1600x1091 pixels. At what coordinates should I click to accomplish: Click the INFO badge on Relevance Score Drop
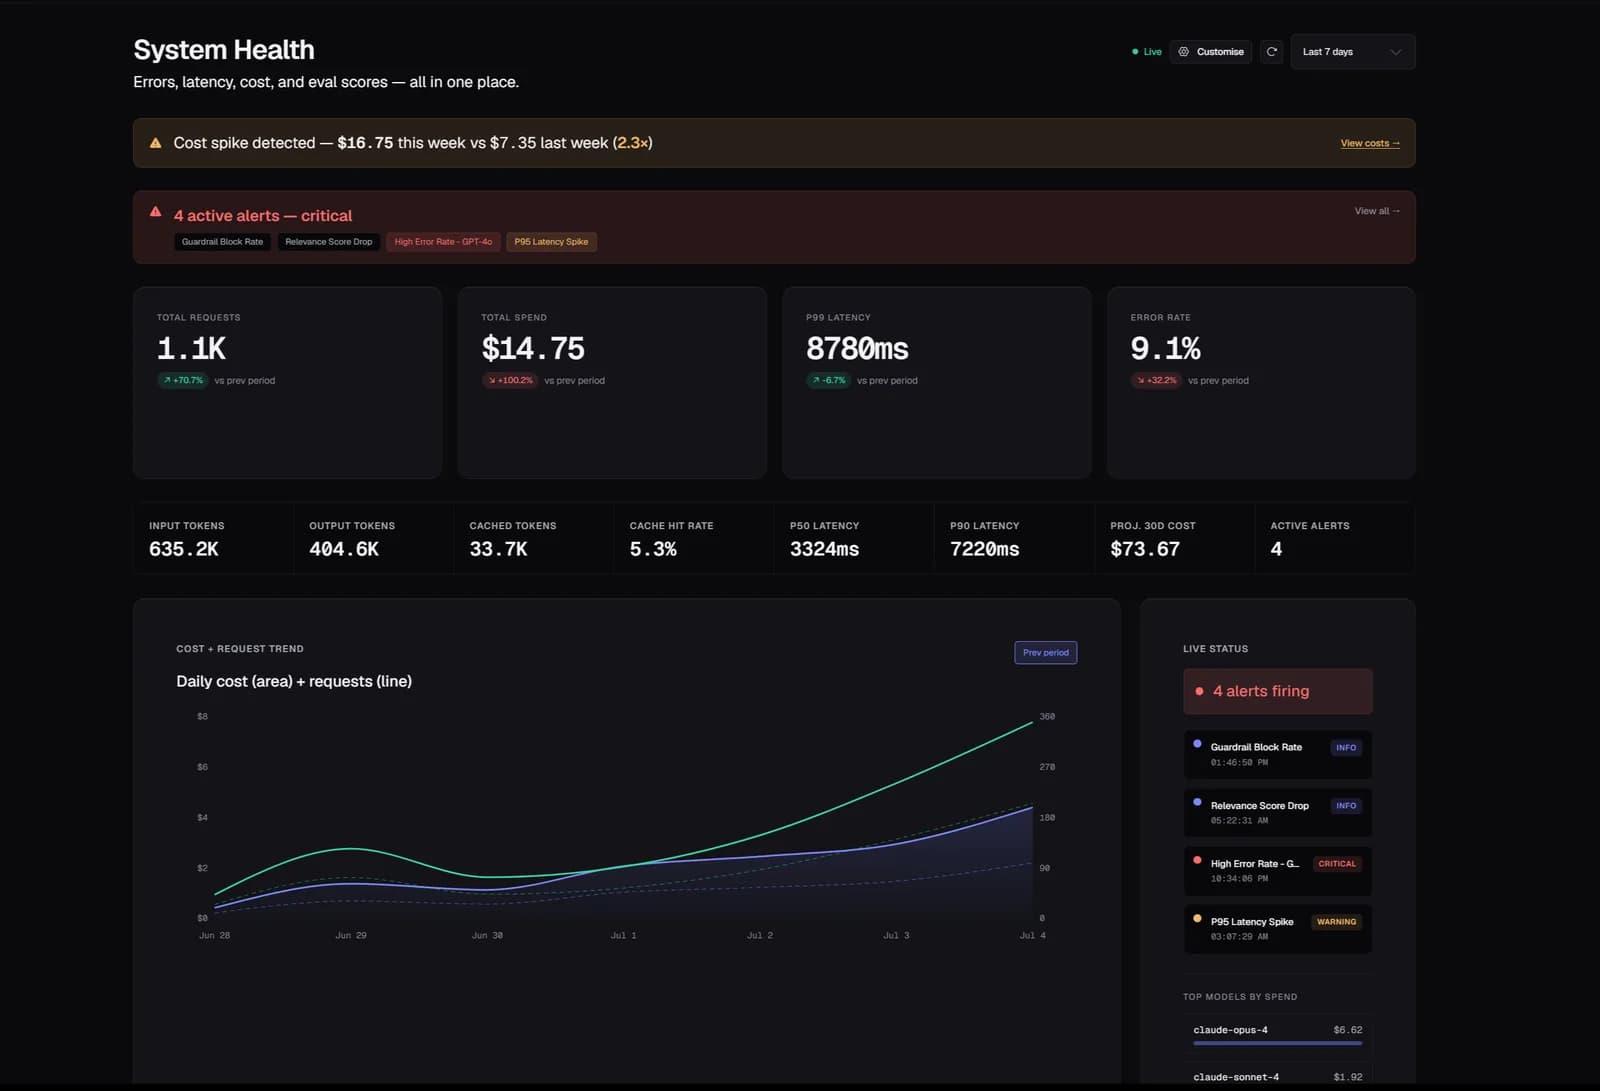pos(1346,806)
